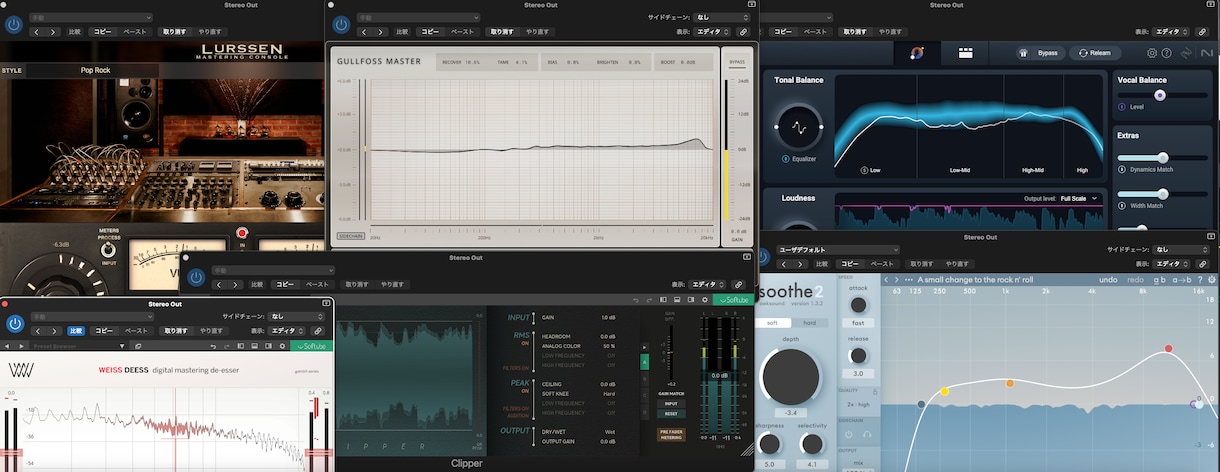
Task: Open sidechain dropdown in Weiss Deess window
Action: [x=297, y=316]
